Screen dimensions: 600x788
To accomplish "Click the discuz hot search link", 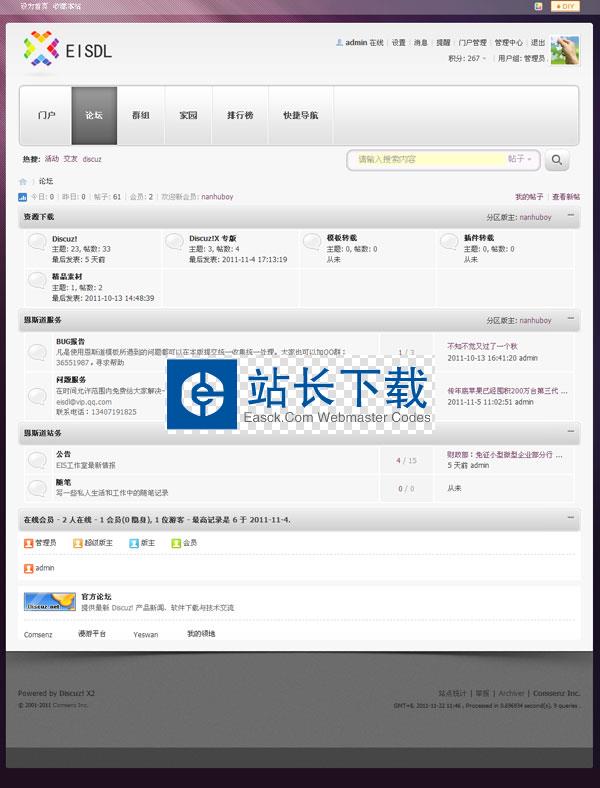I will pos(92,159).
